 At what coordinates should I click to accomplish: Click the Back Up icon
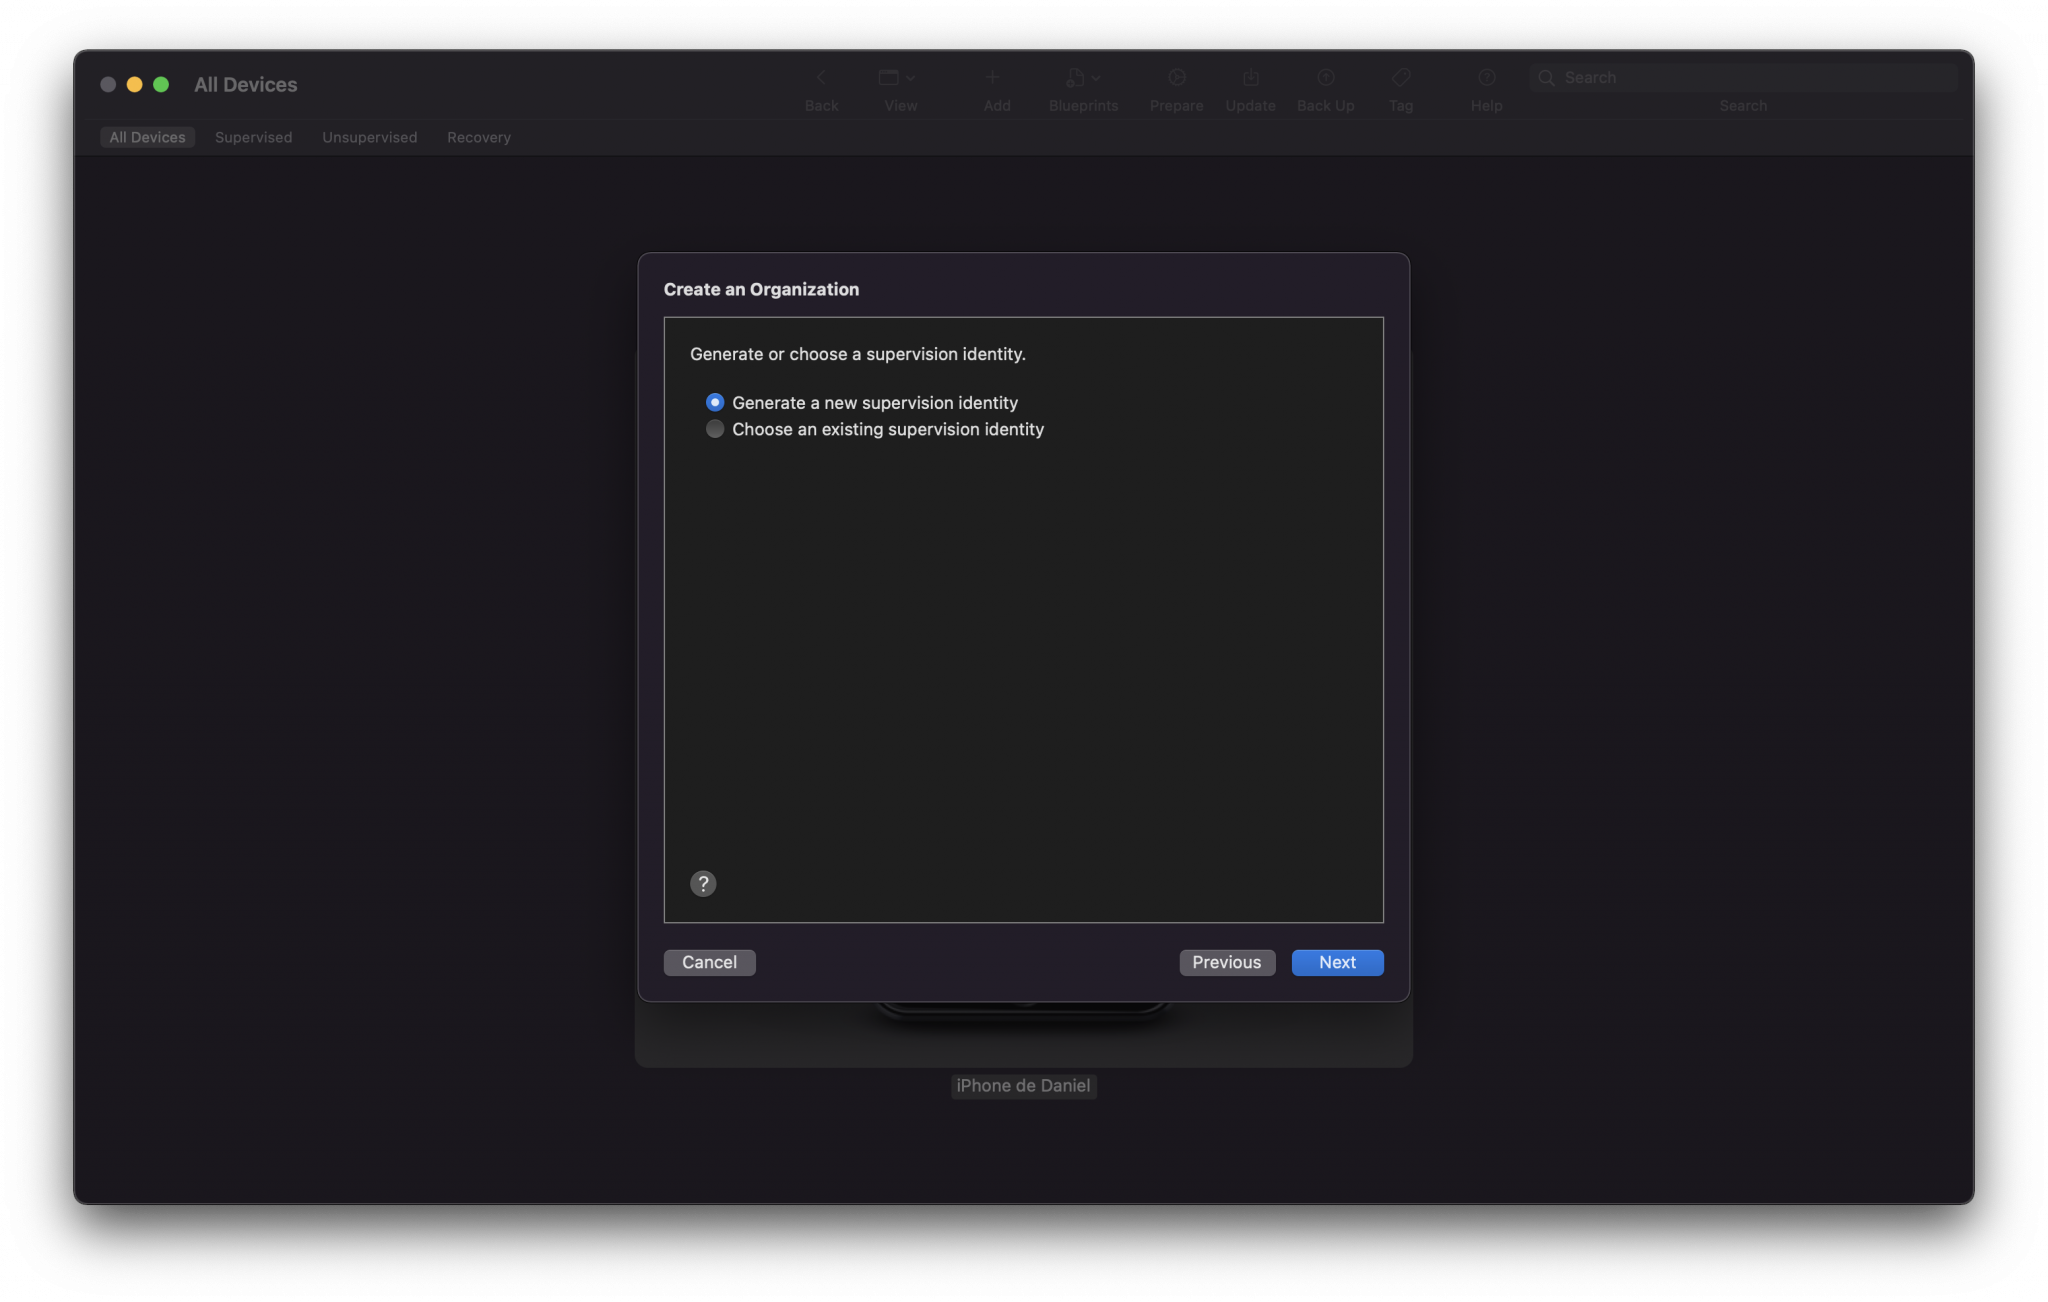pyautogui.click(x=1324, y=77)
